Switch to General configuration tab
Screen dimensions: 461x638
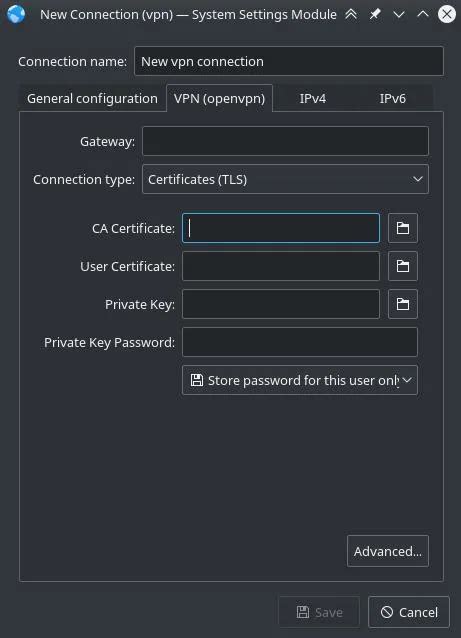click(92, 98)
